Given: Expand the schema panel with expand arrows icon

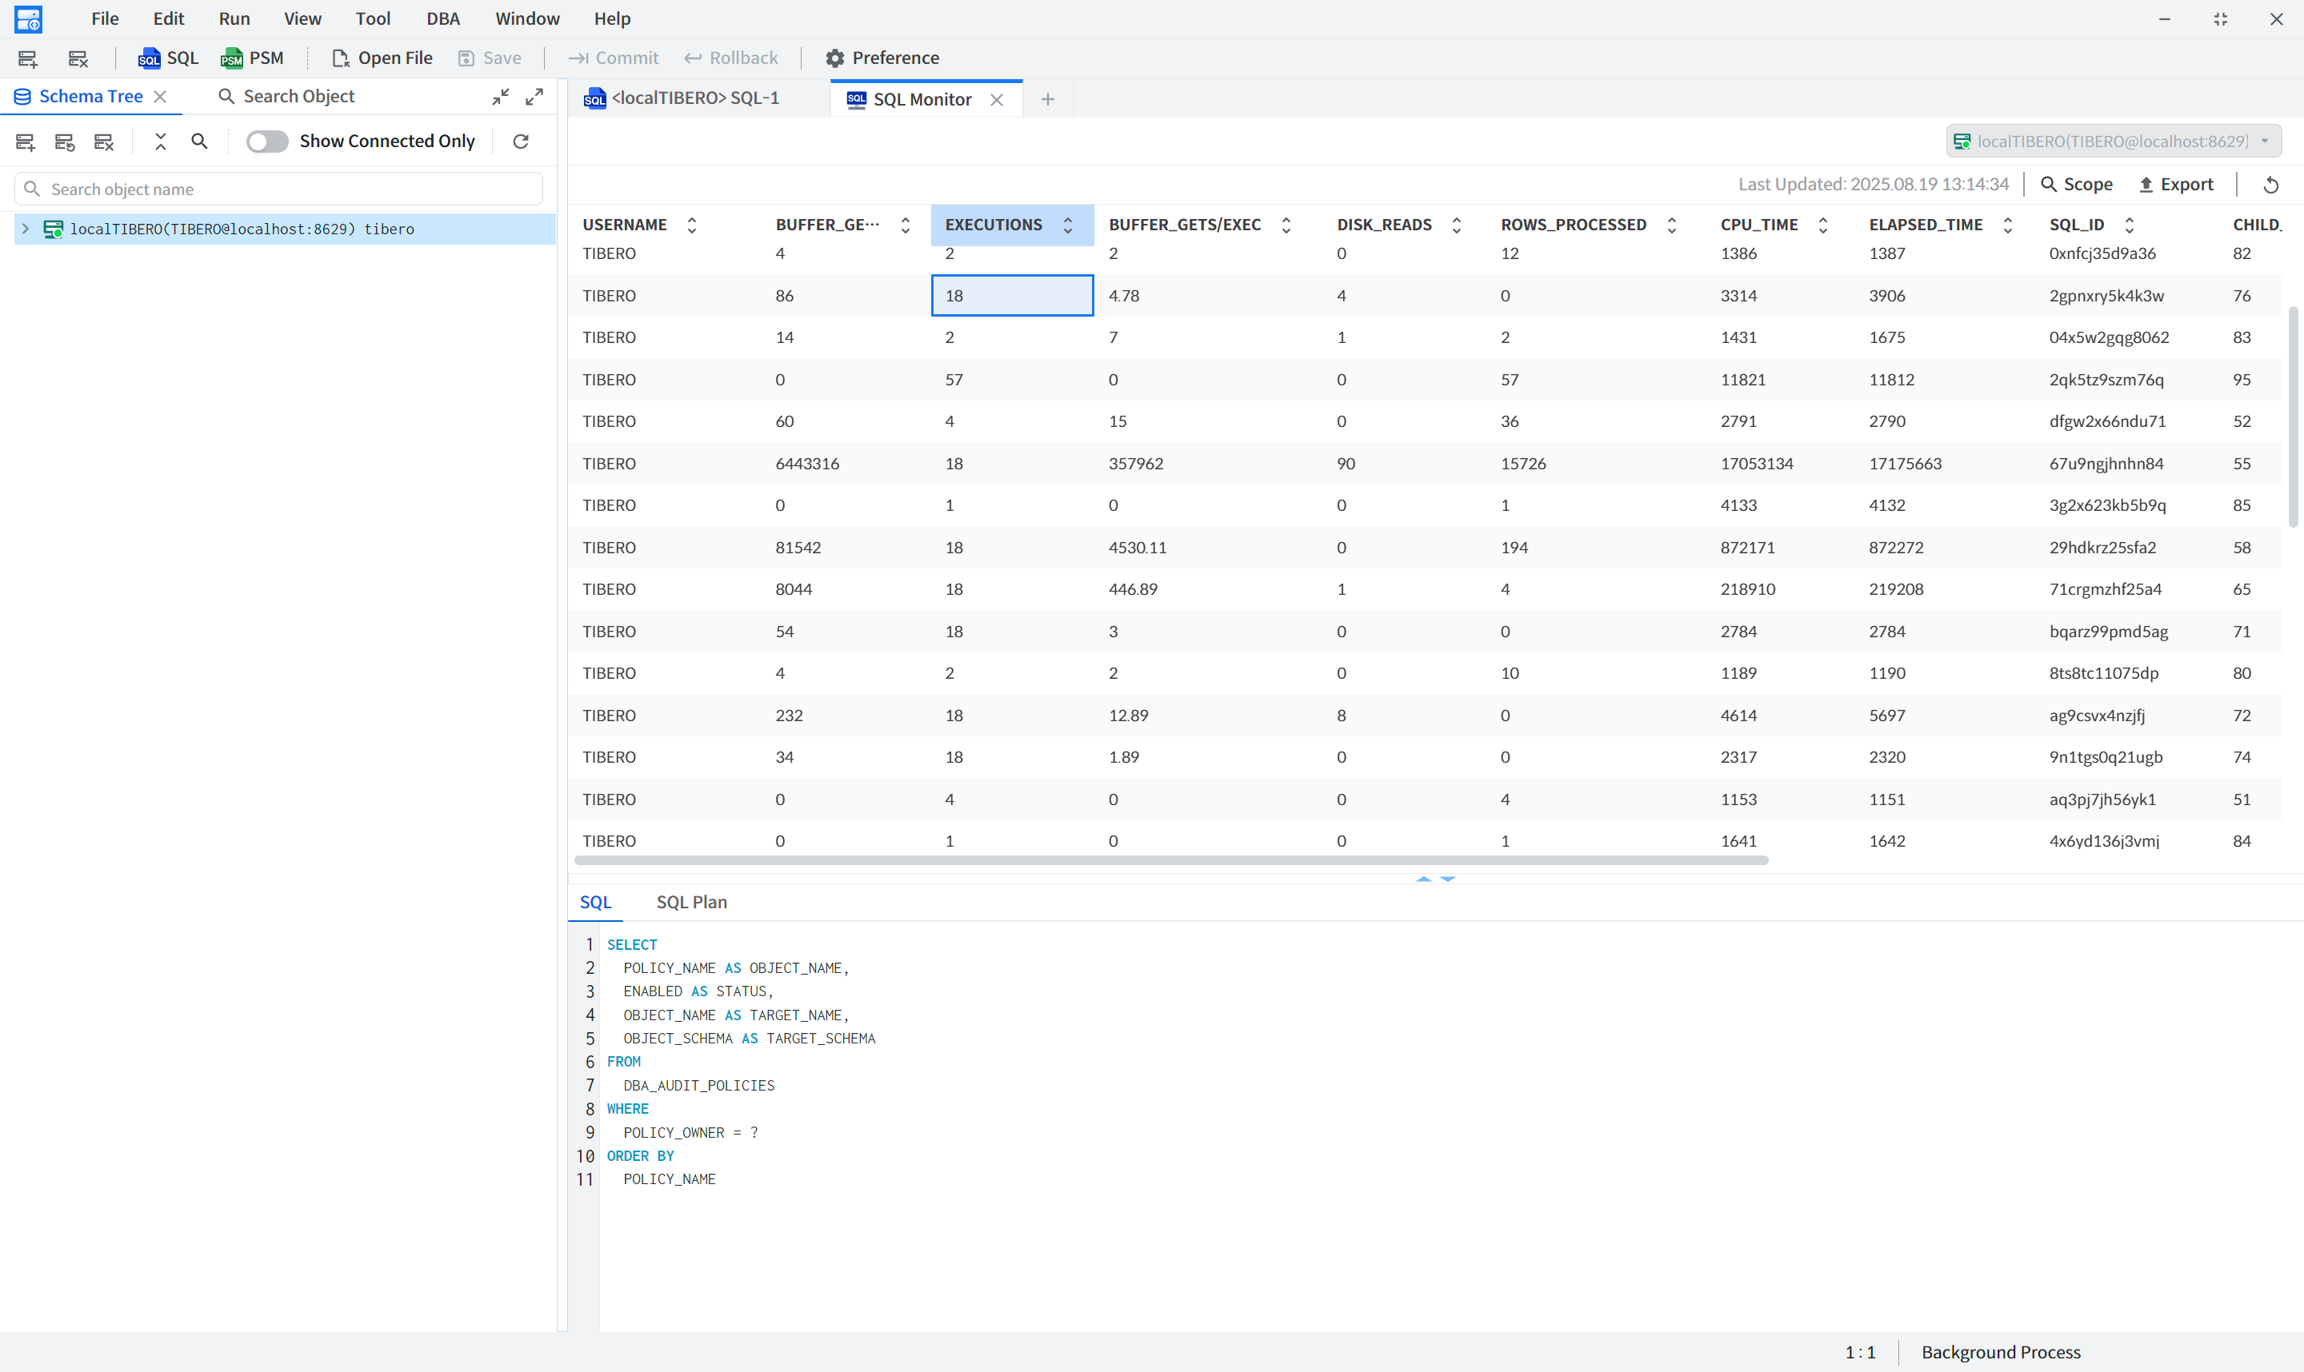Looking at the screenshot, I should (x=535, y=96).
